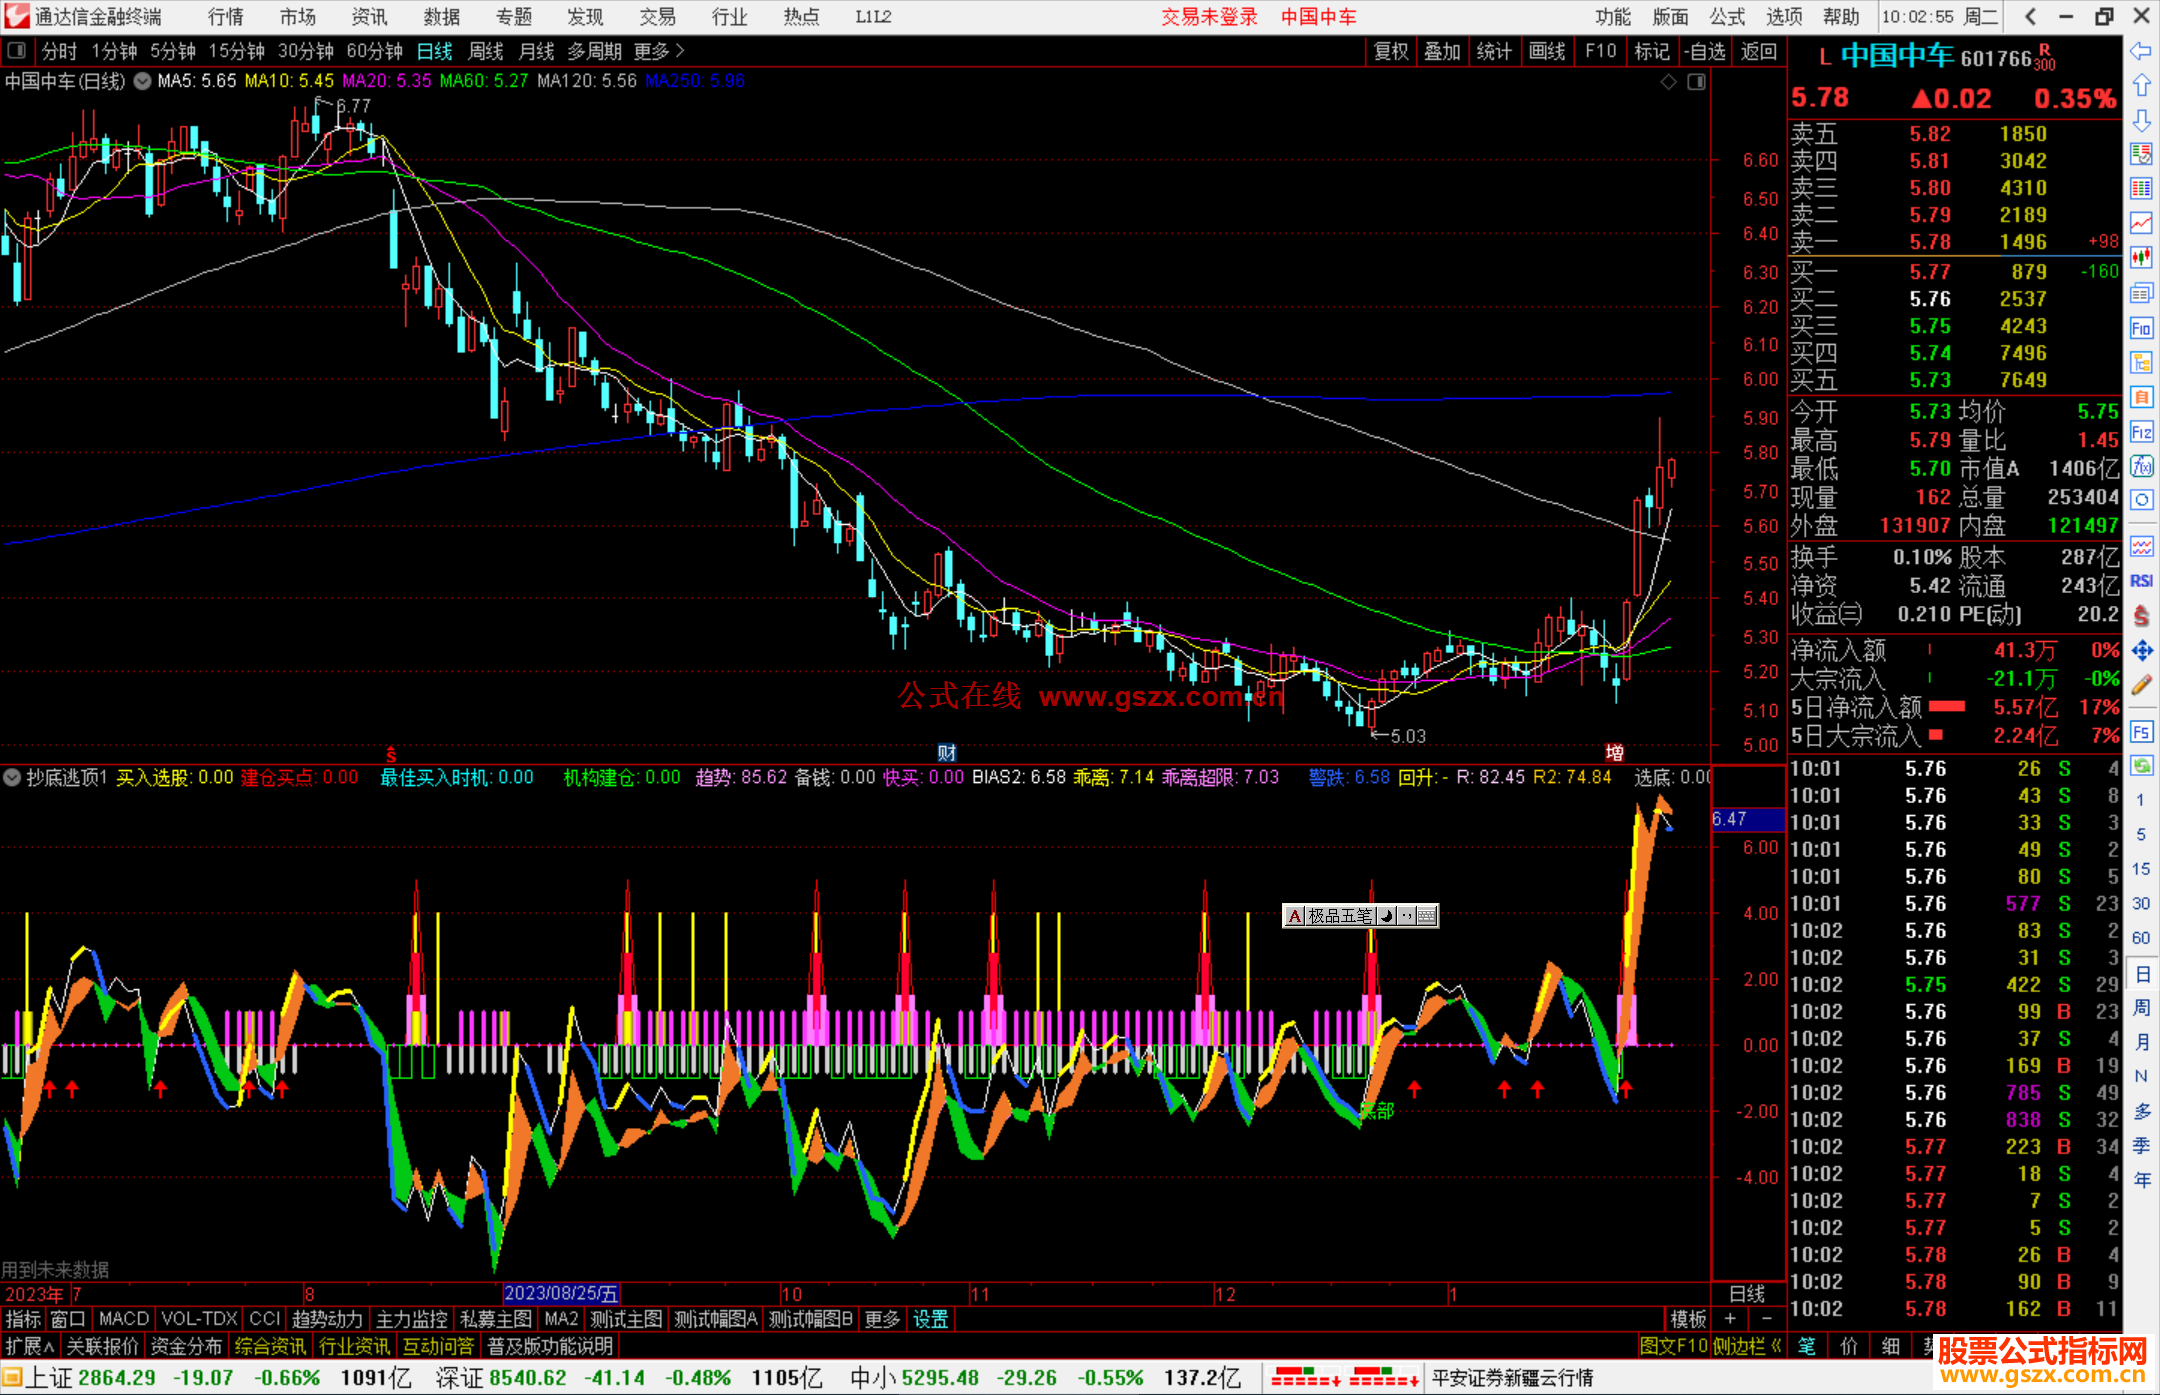The image size is (2160, 1395).
Task: Click the RSI indicator sidebar icon
Action: [2141, 581]
